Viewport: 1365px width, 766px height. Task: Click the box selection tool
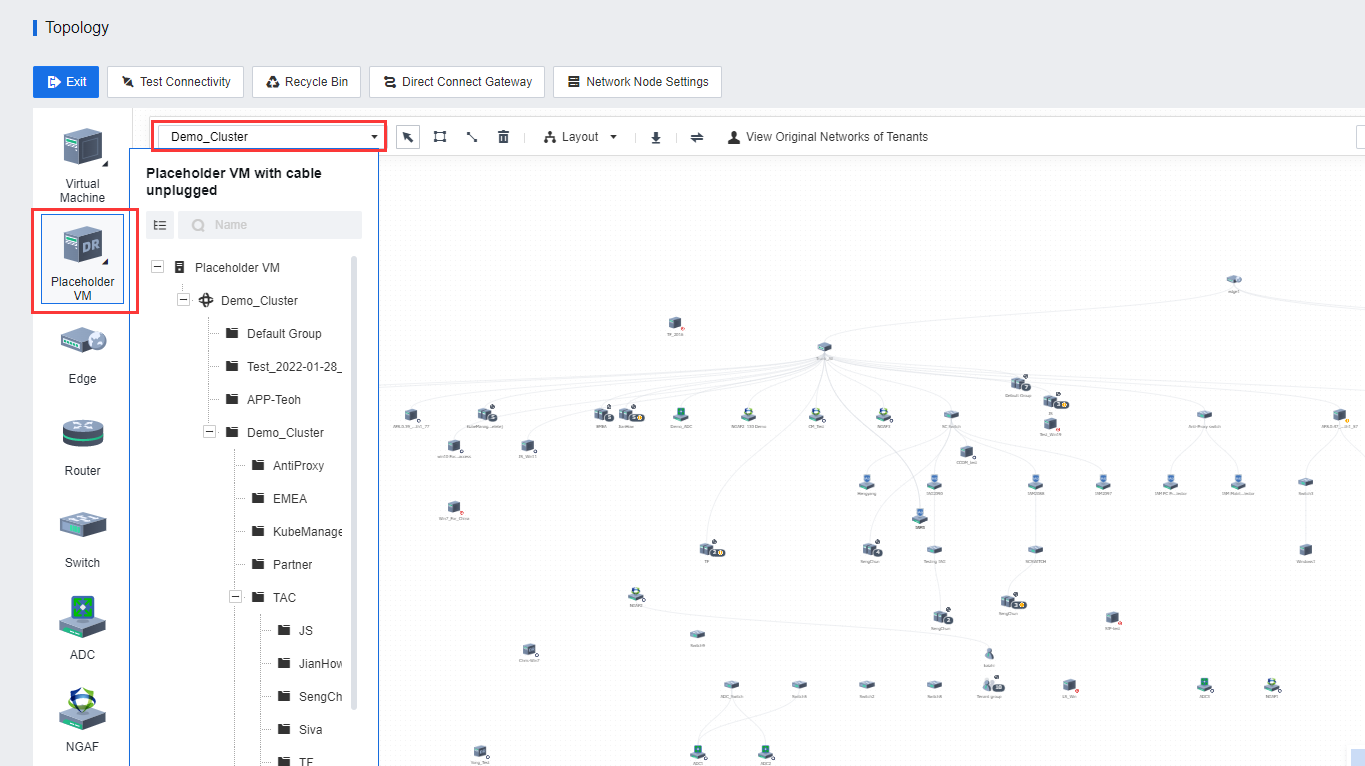[440, 137]
